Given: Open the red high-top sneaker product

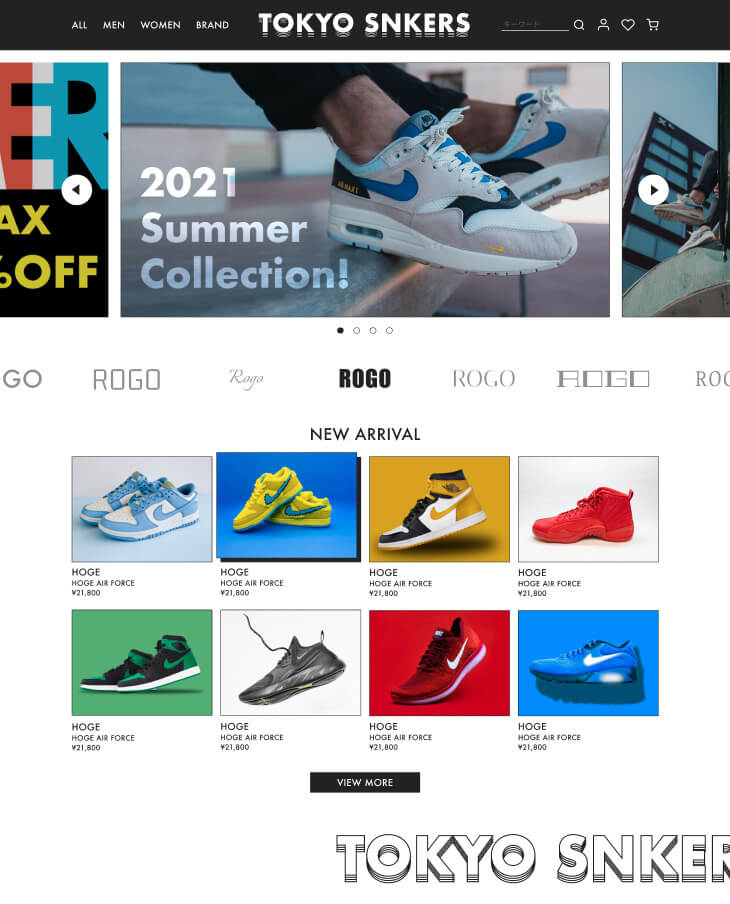Looking at the screenshot, I should 588,509.
